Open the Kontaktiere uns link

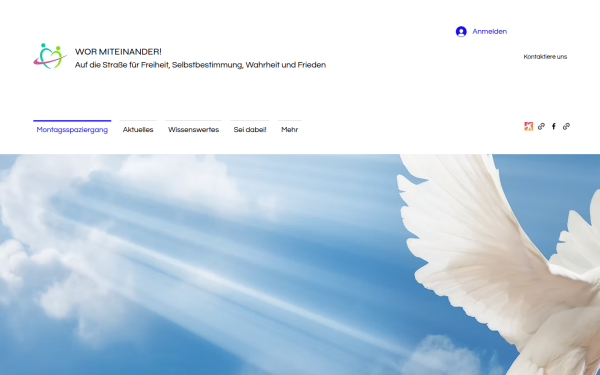coord(545,57)
